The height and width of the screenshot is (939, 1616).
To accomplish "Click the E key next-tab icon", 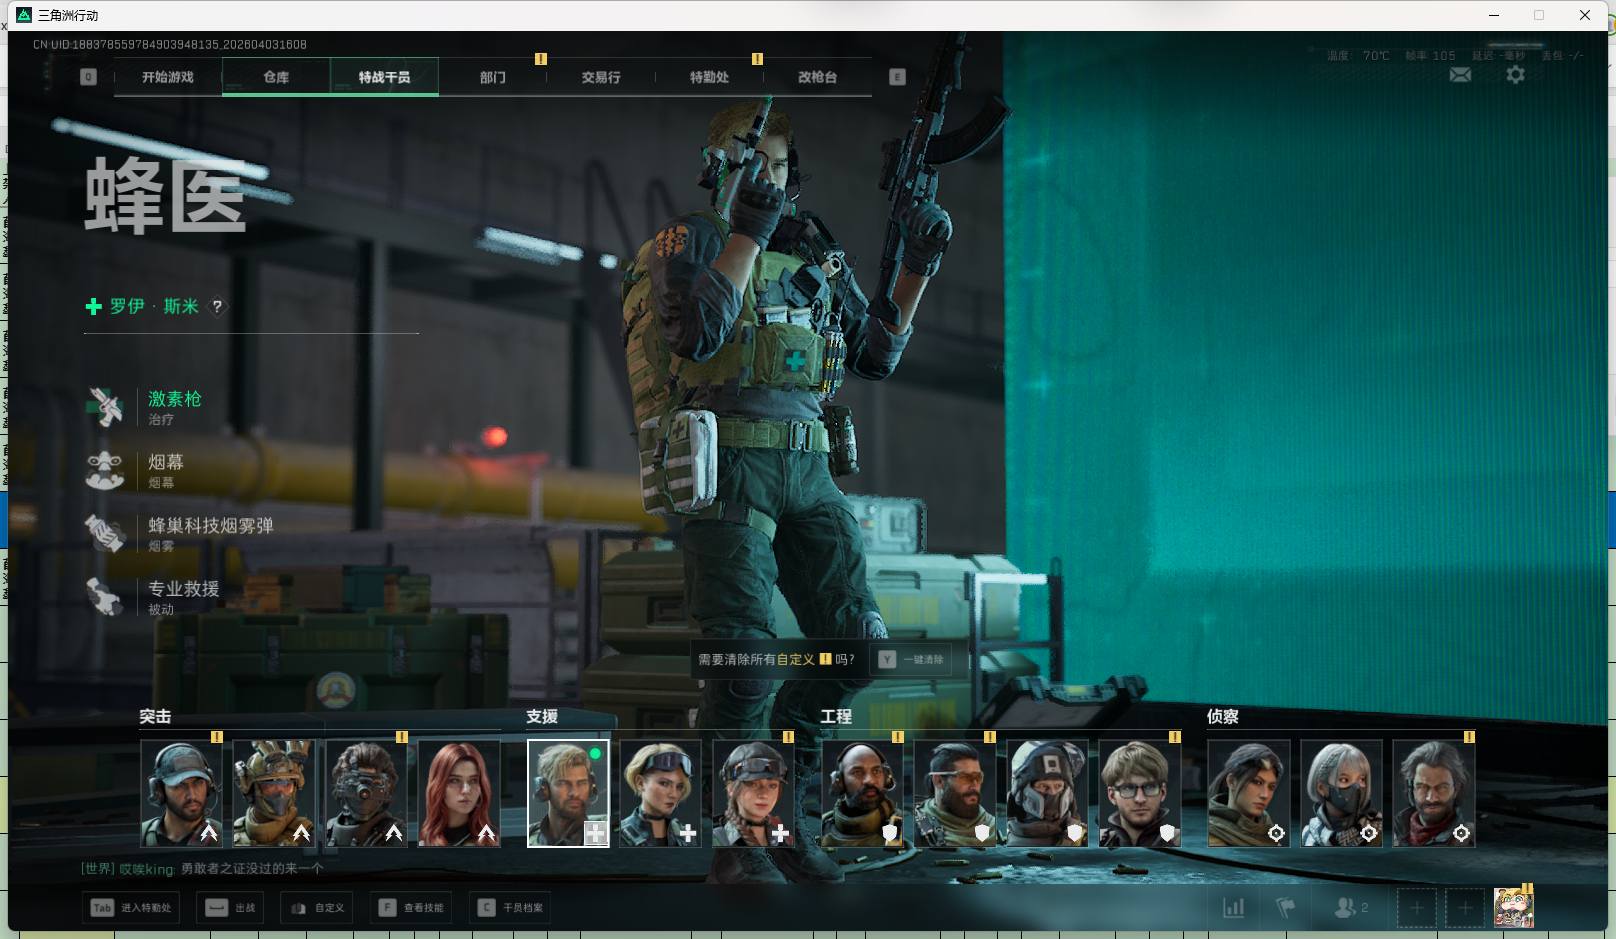I will 897,77.
